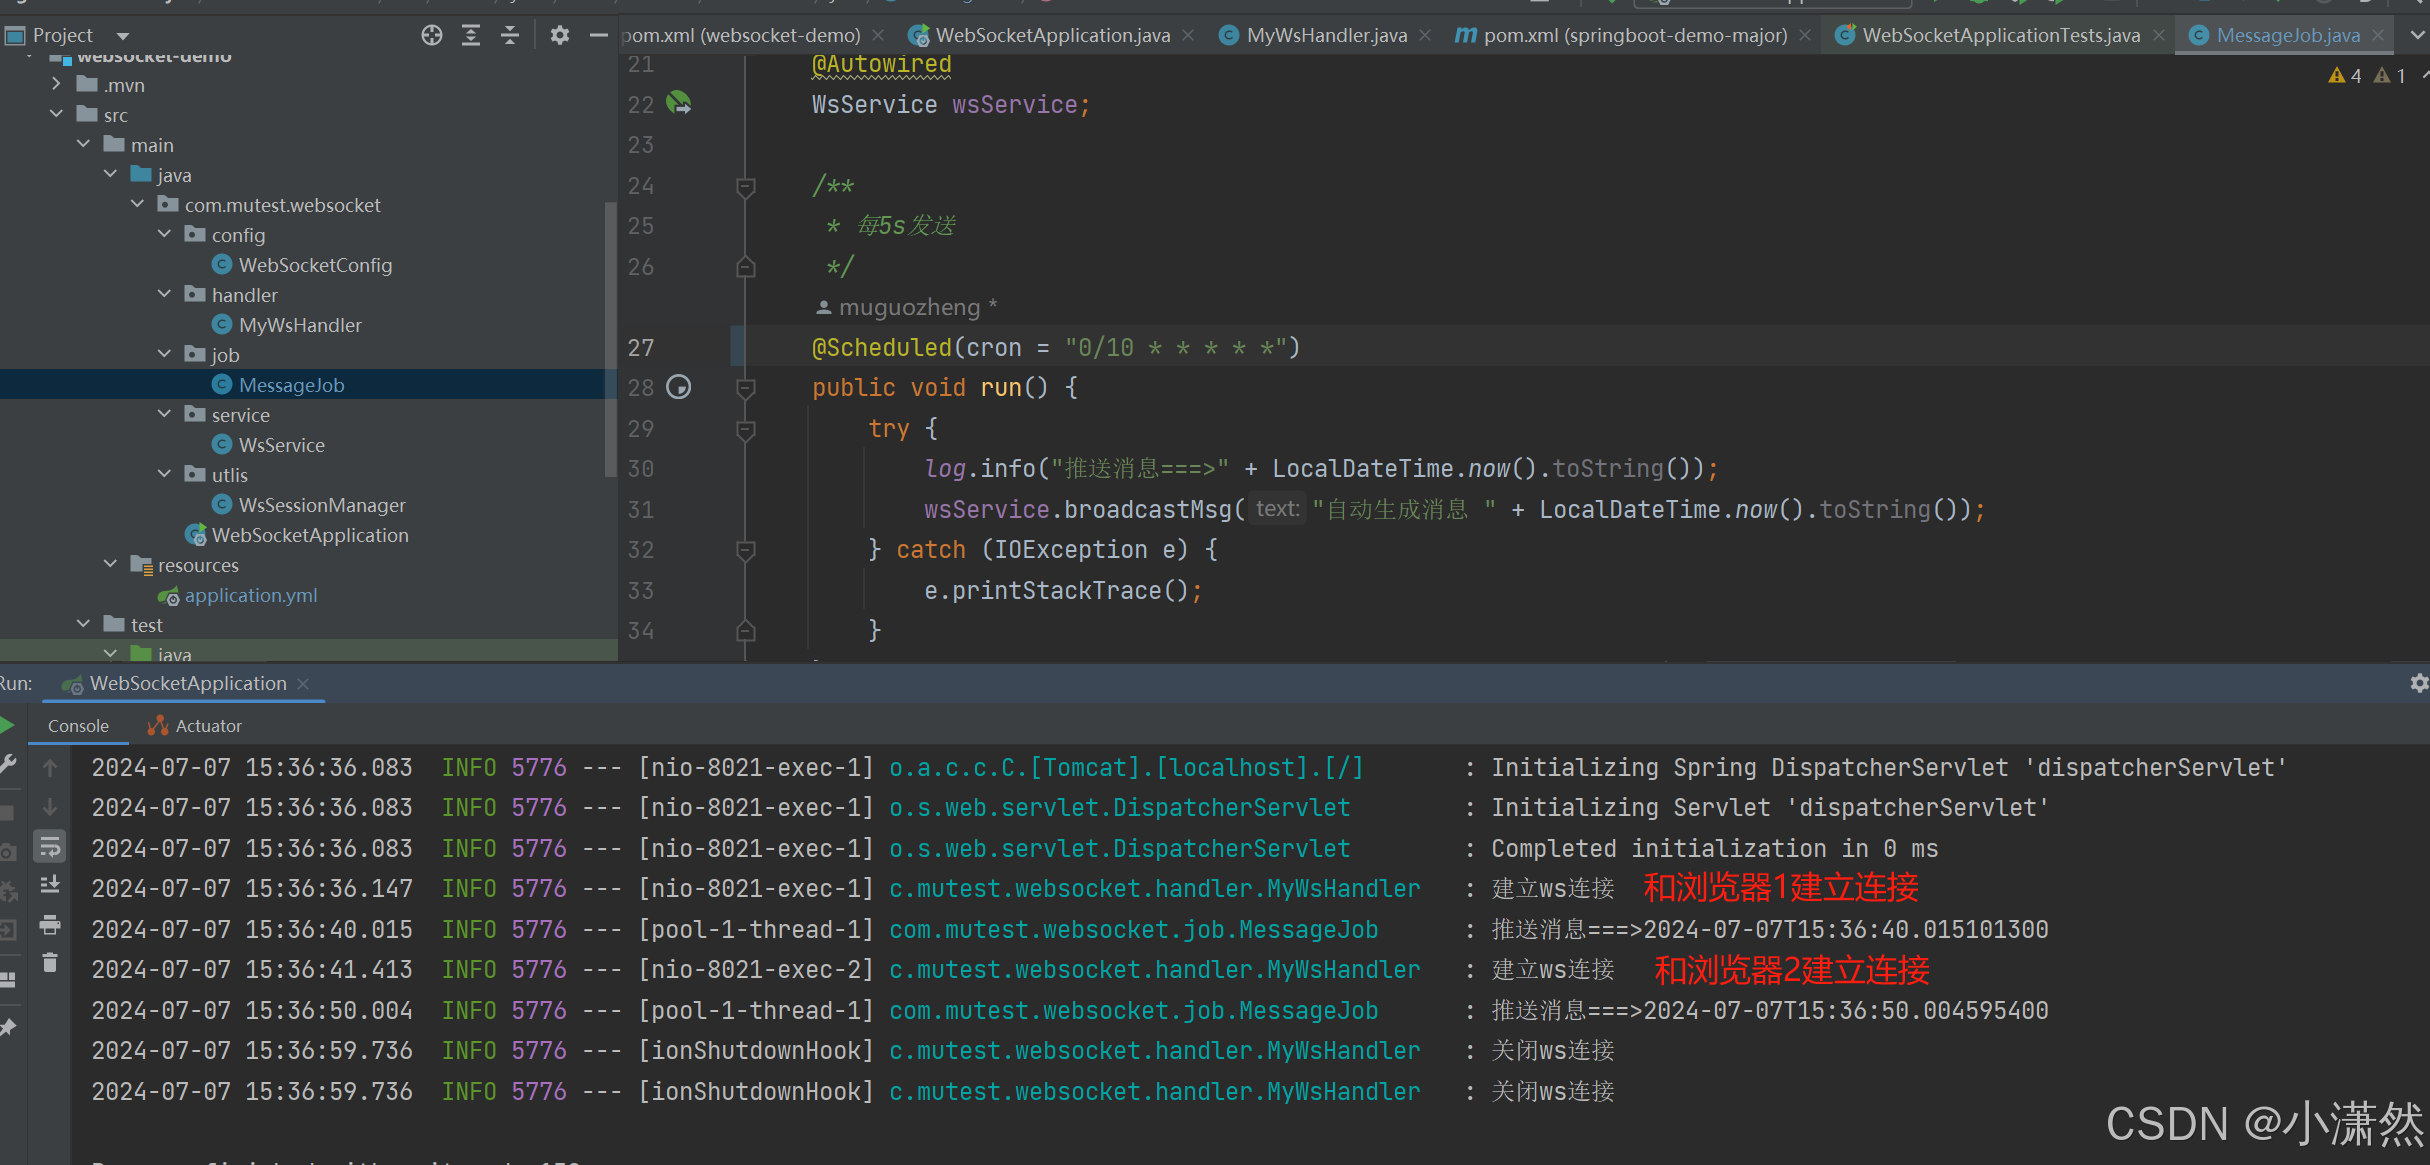The height and width of the screenshot is (1165, 2430).
Task: Pin the run tab with the pin icon
Action: tap(7, 1027)
